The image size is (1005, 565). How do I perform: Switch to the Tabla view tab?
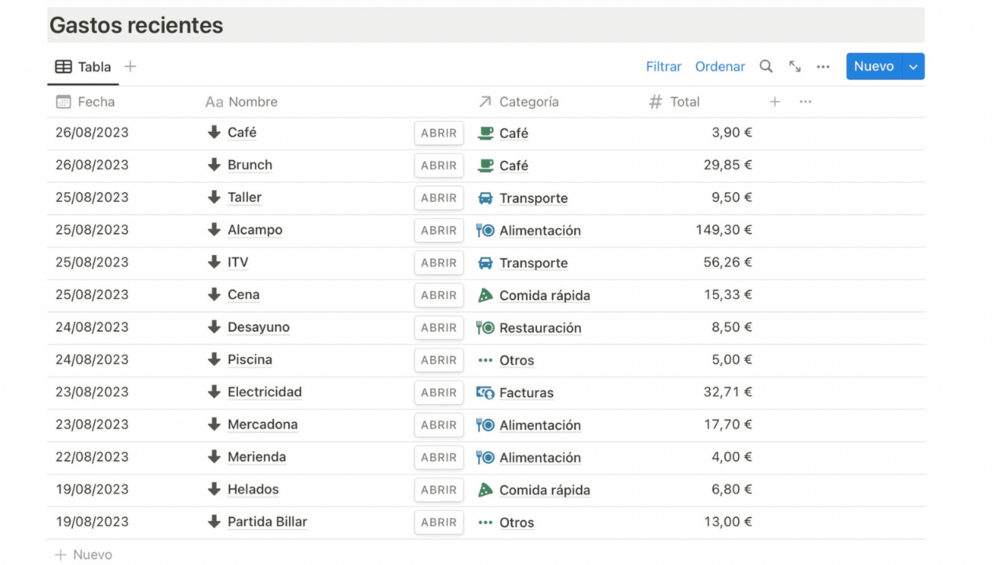84,67
